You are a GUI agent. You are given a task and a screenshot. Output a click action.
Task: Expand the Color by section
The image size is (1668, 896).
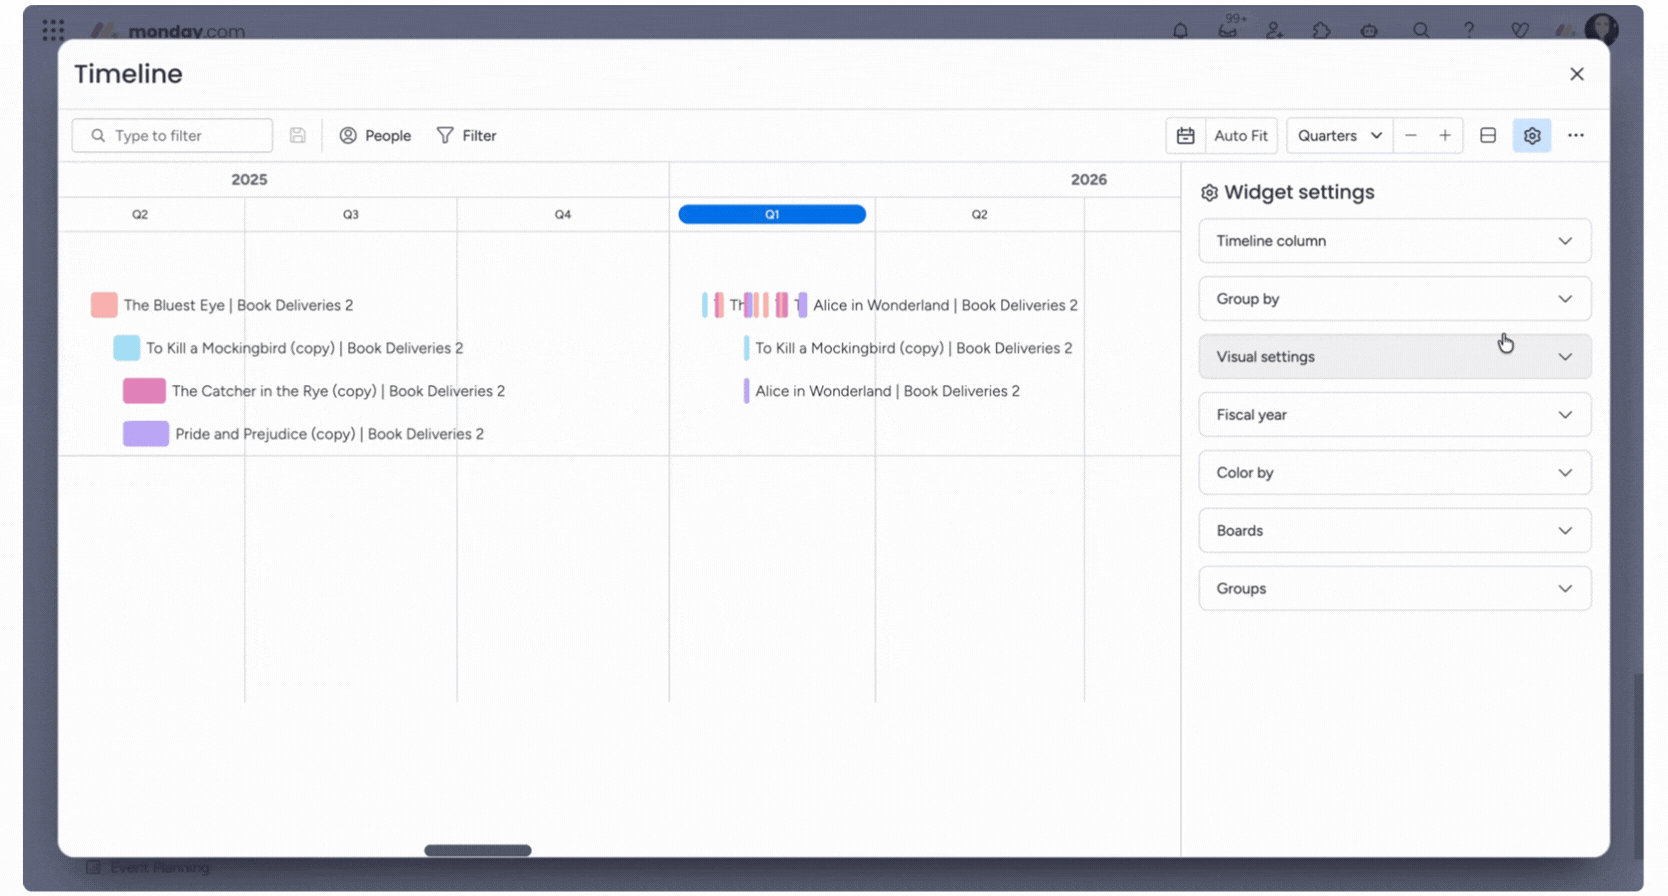pyautogui.click(x=1394, y=473)
